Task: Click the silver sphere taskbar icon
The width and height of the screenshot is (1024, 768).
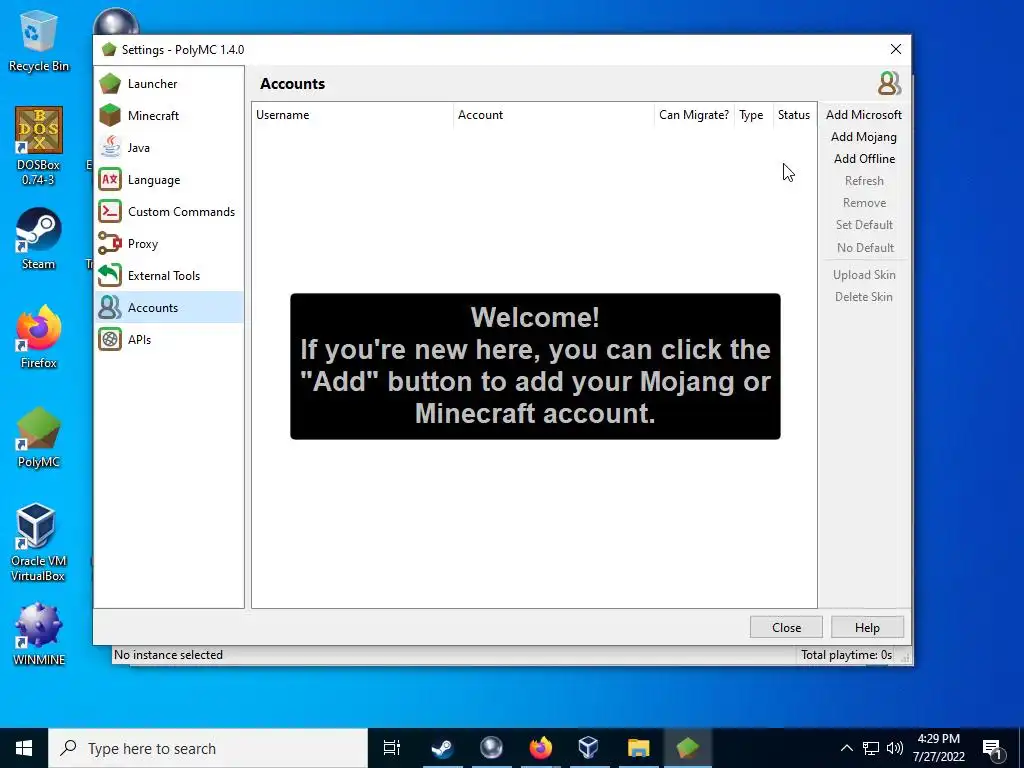Action: coord(491,748)
